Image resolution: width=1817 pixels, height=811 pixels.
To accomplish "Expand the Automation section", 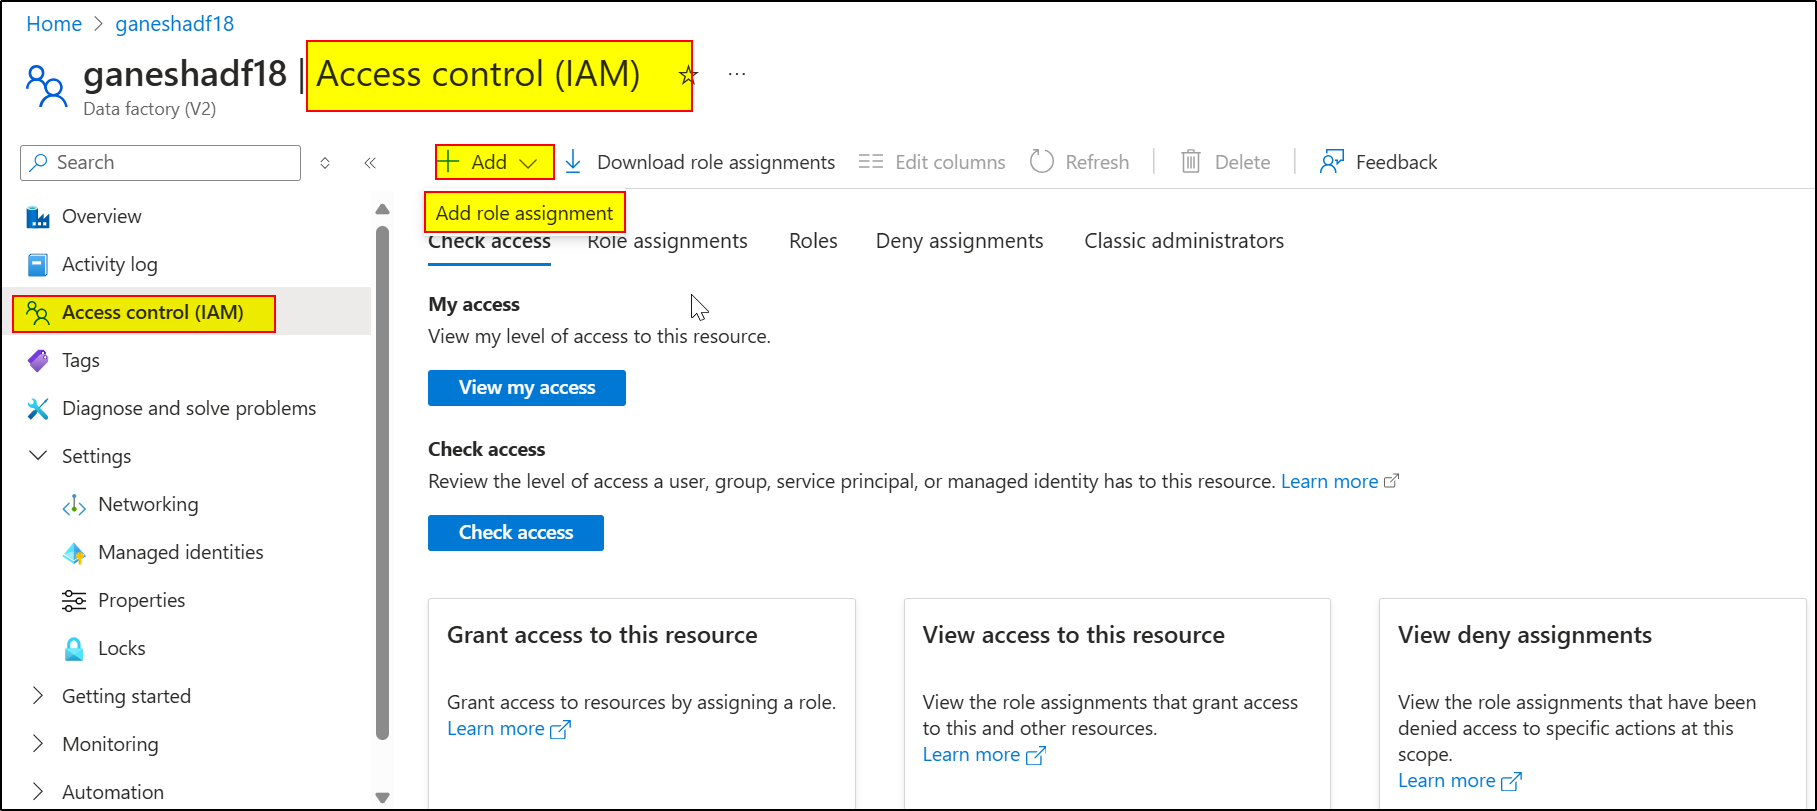I will (x=38, y=792).
